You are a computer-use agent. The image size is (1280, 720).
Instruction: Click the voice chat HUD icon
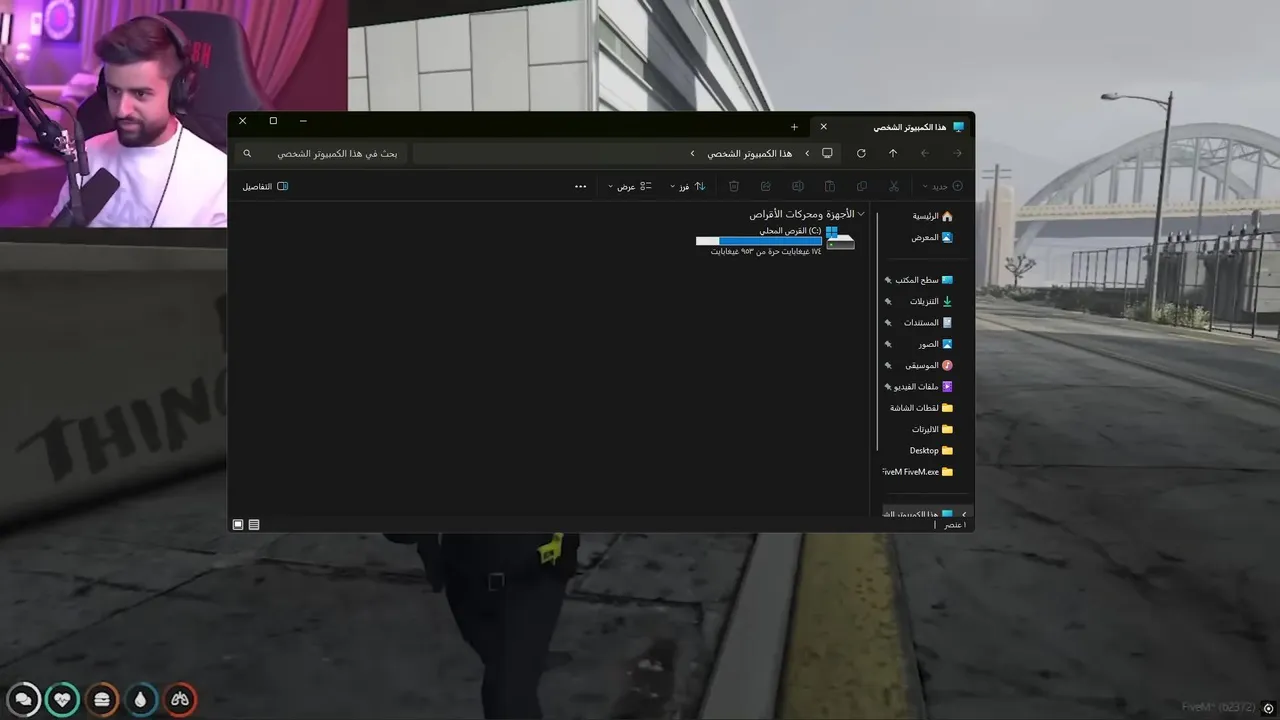(24, 700)
